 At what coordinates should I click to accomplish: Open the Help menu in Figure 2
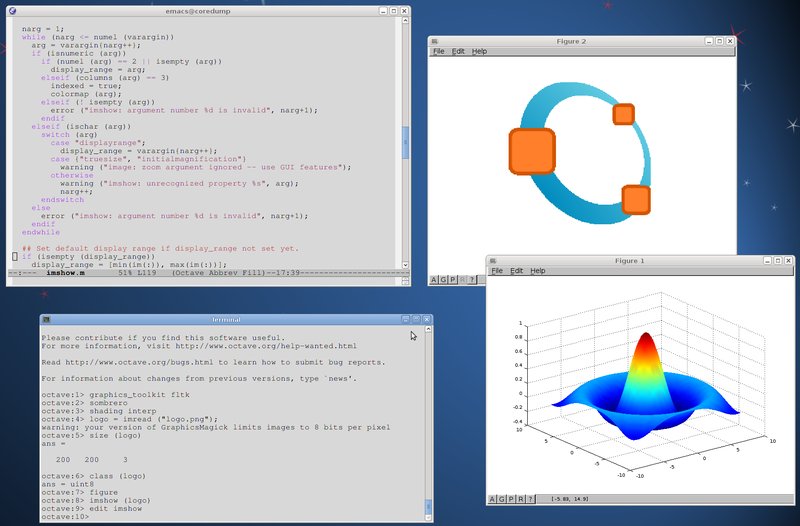[x=479, y=52]
